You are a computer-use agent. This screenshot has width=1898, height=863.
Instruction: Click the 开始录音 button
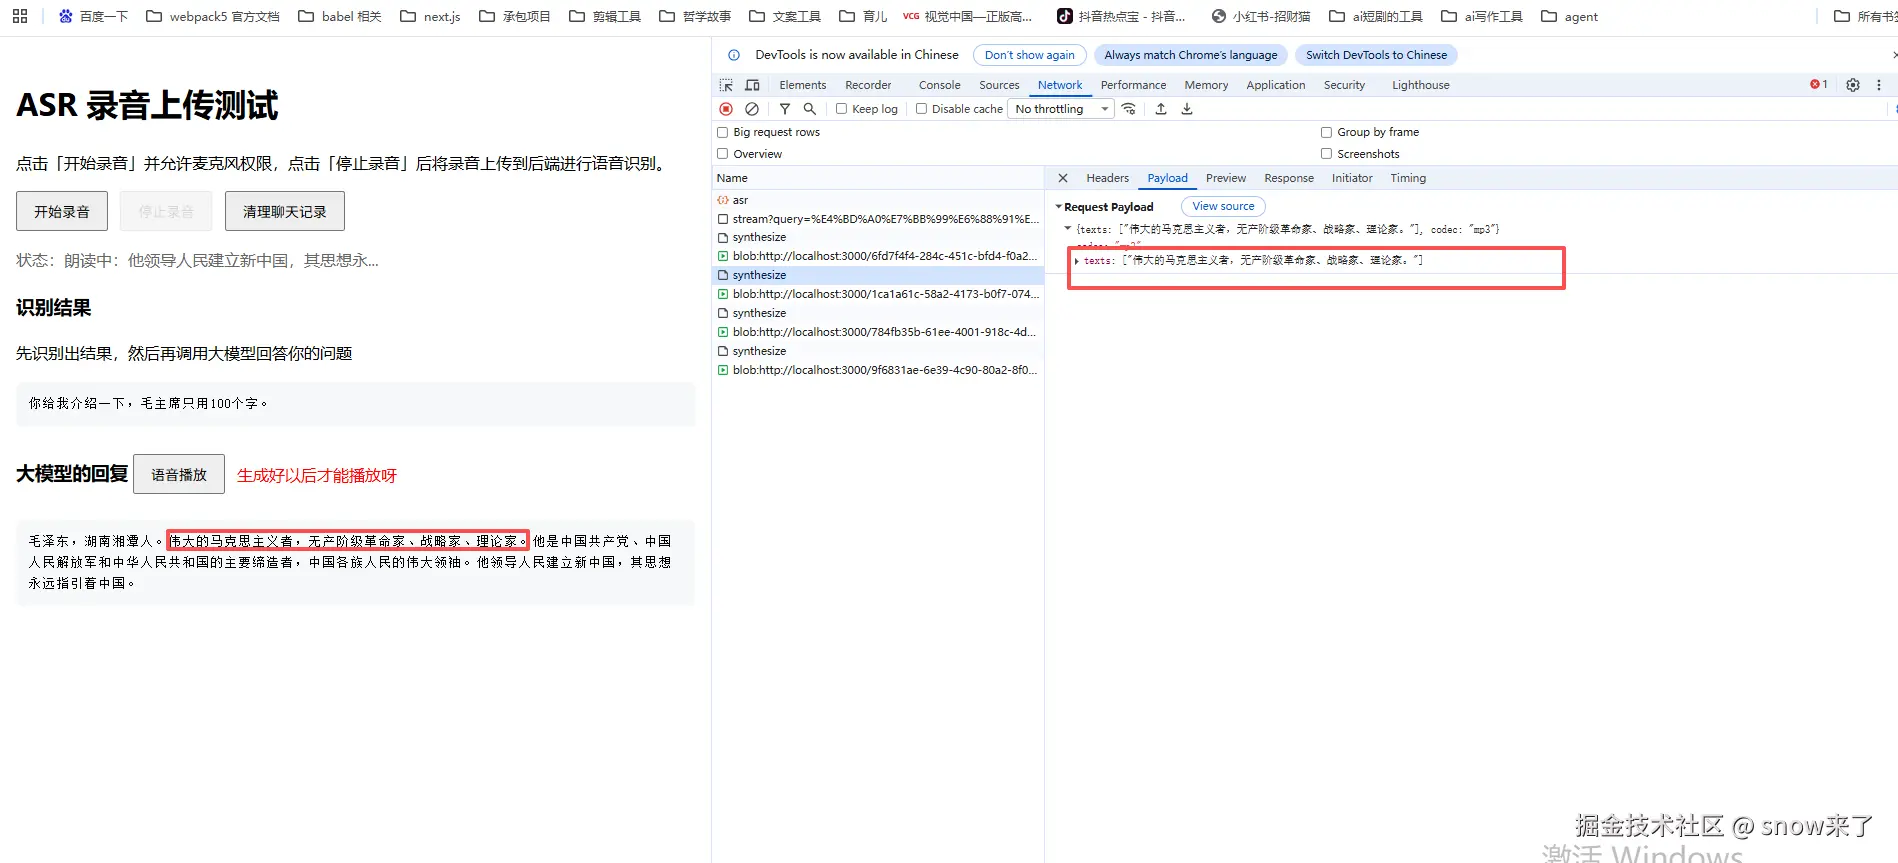62,211
